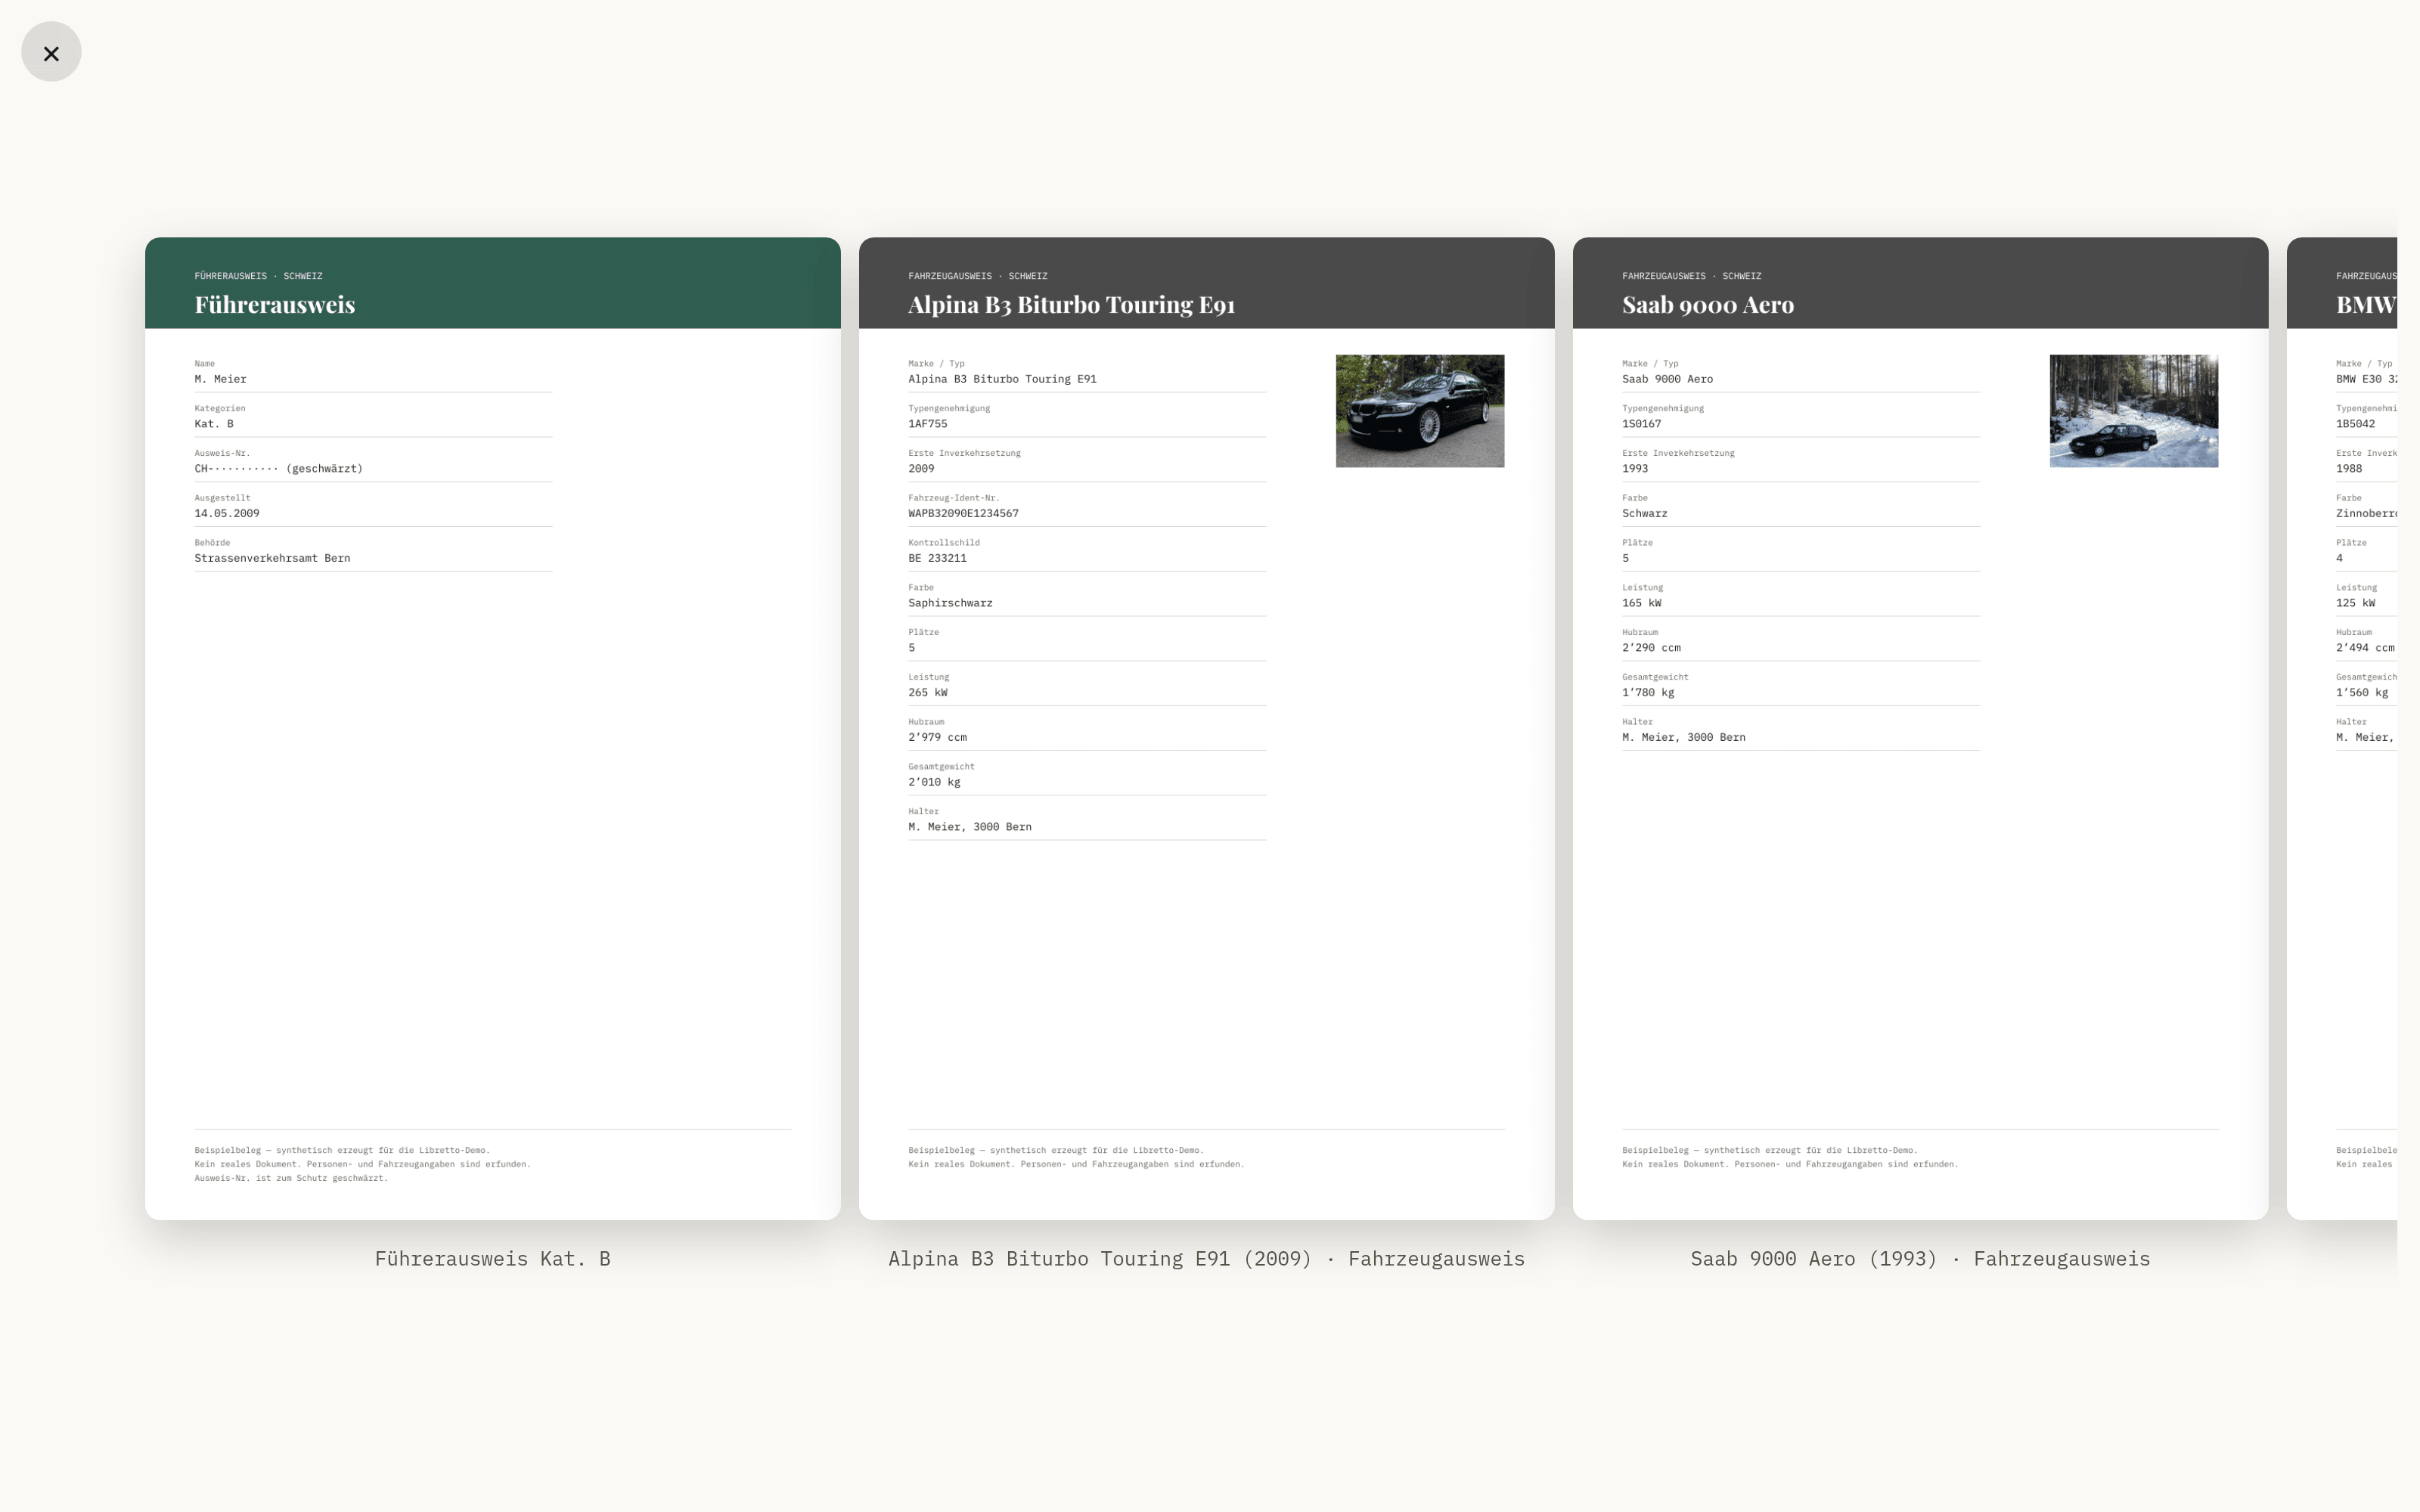
Task: Click the year "1988" on the BMW card
Action: [2349, 469]
